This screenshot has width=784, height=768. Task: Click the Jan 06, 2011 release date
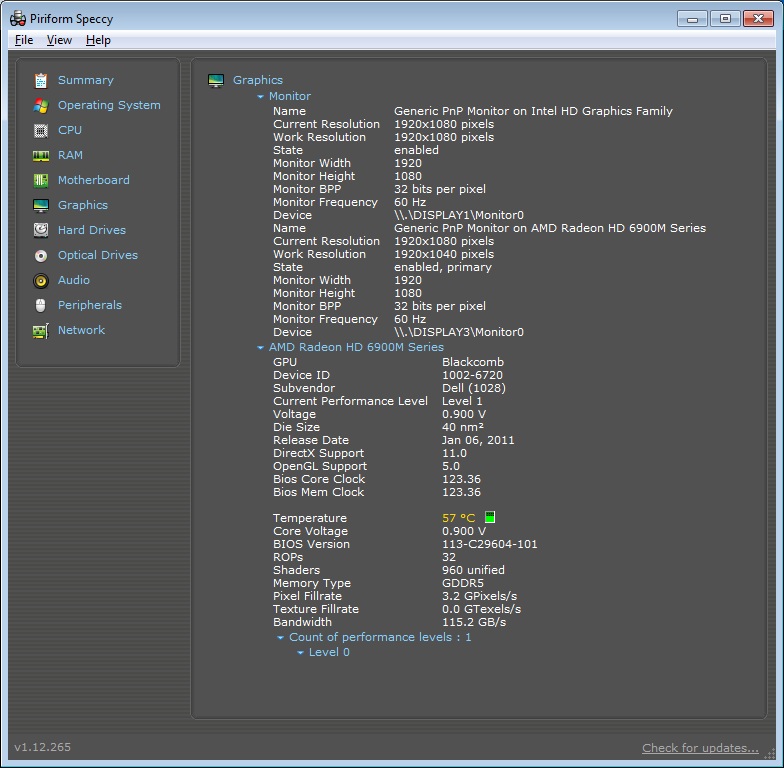coord(478,440)
